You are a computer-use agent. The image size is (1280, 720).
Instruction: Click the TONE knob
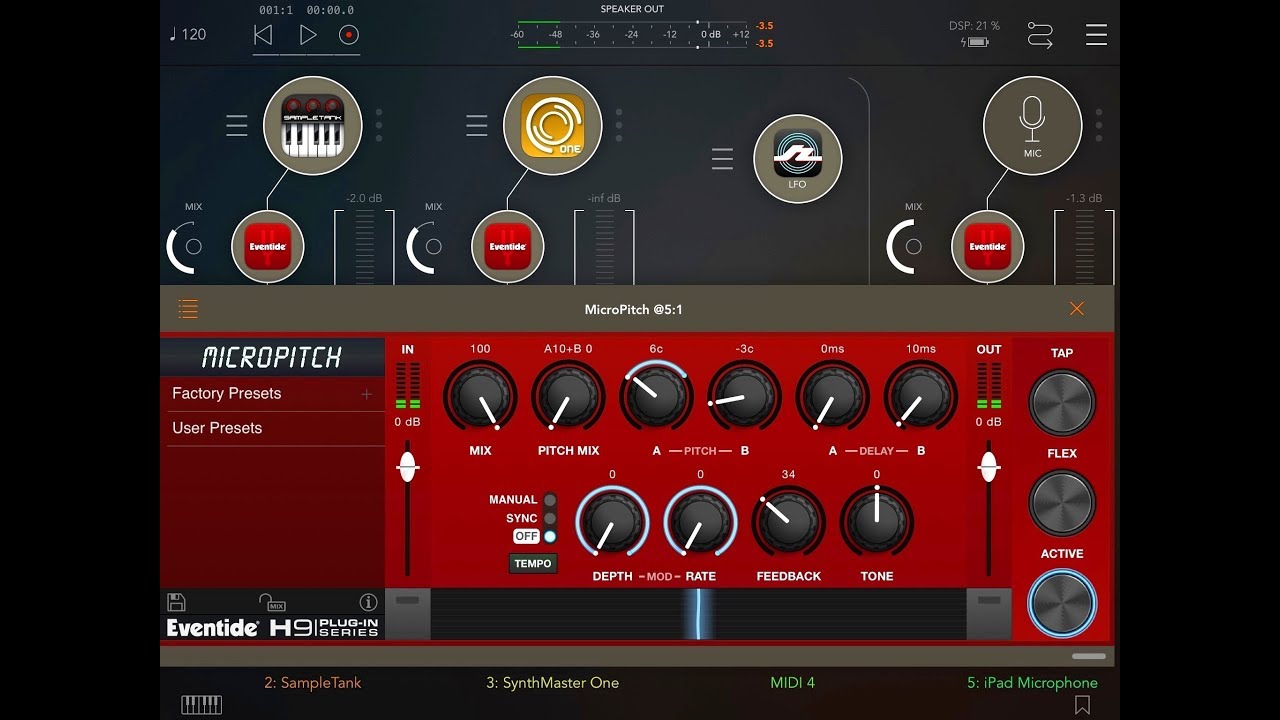[x=876, y=522]
